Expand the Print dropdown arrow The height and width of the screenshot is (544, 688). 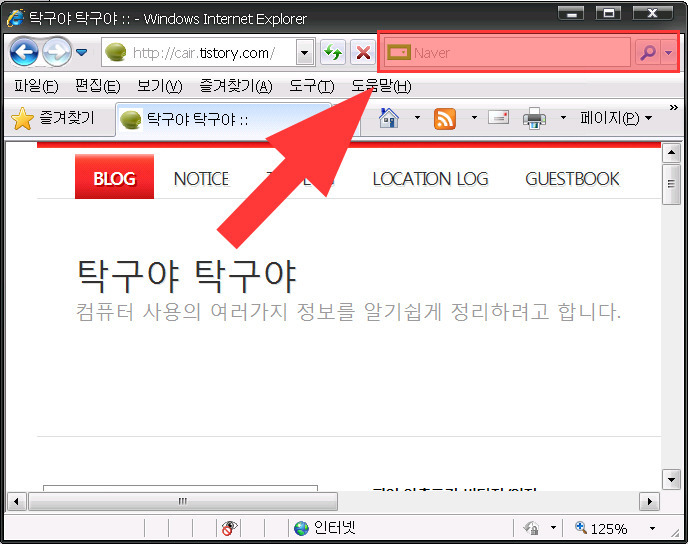563,118
